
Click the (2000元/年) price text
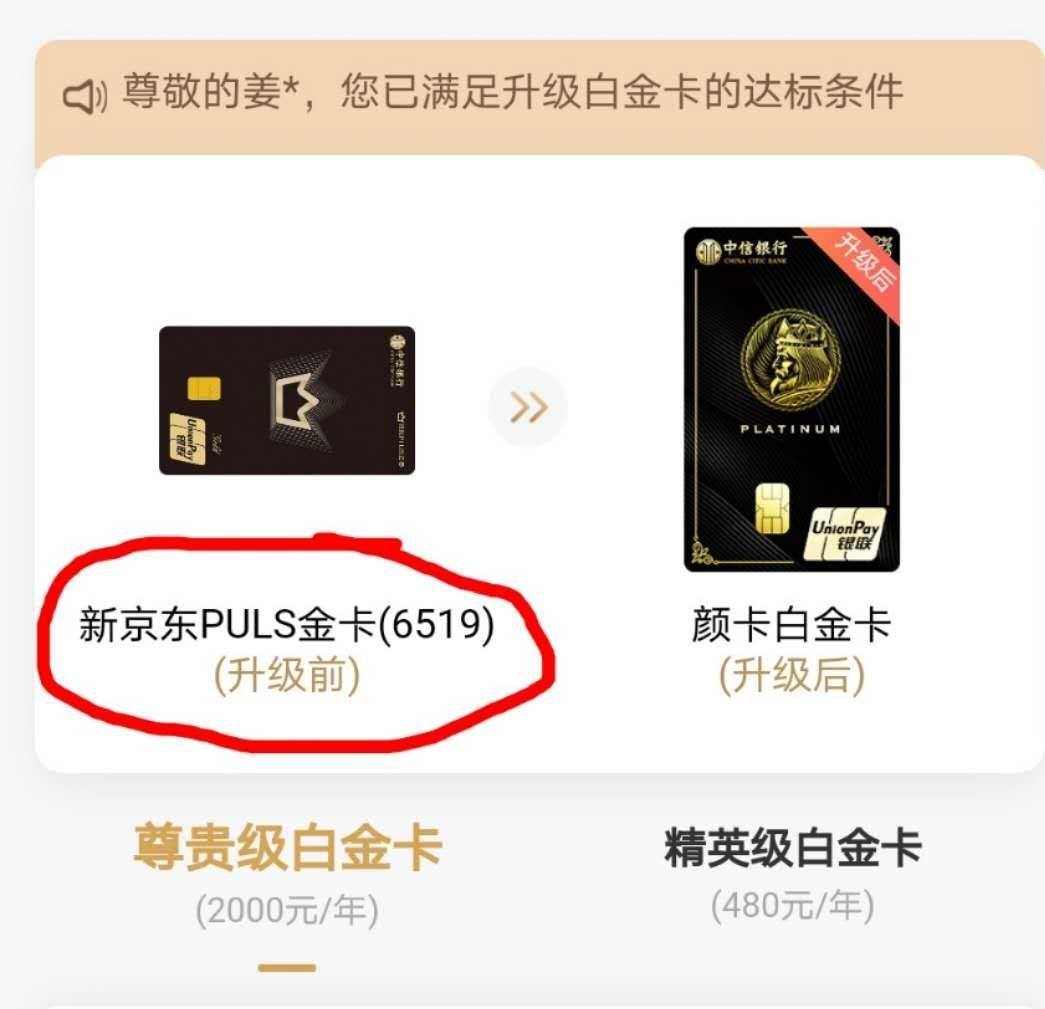coord(287,910)
